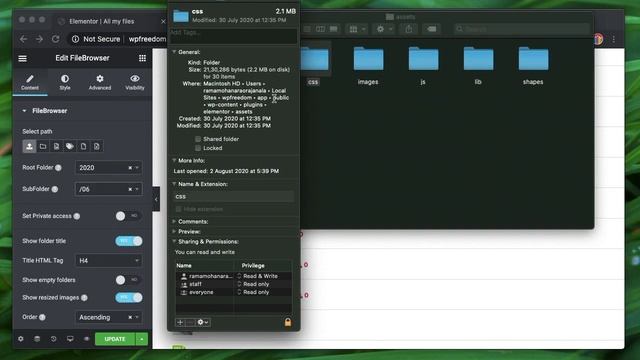Open the Finder action gear dropdown
The image size is (640, 360).
tap(384, 29)
